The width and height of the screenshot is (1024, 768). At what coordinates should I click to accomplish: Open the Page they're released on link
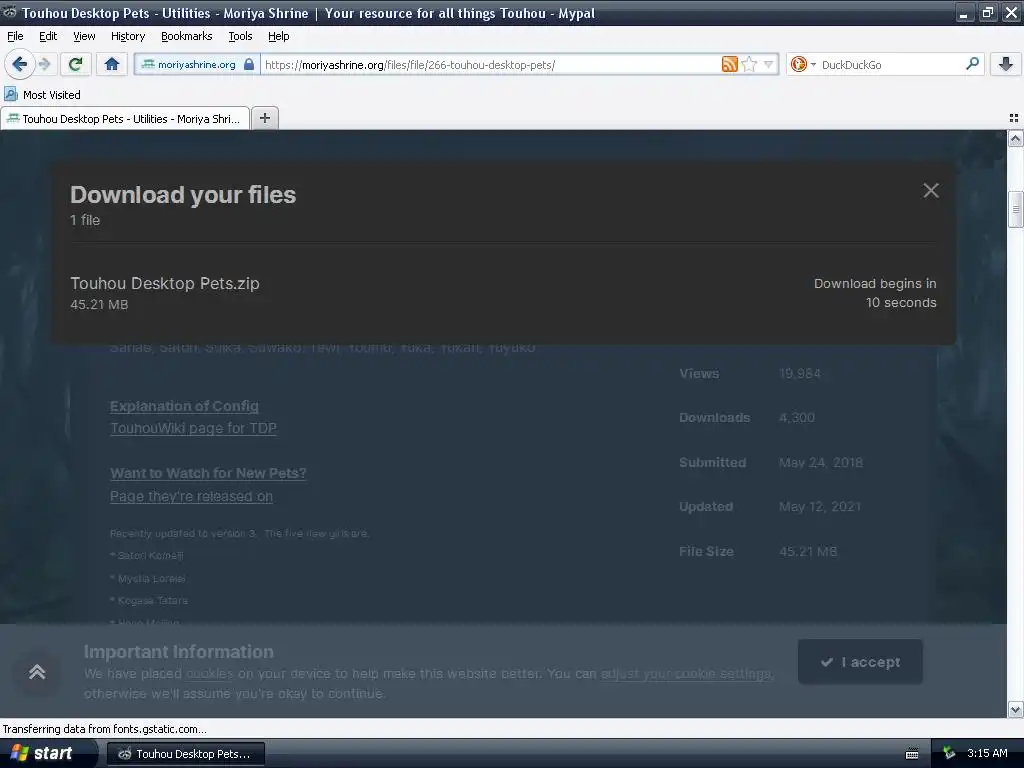191,496
